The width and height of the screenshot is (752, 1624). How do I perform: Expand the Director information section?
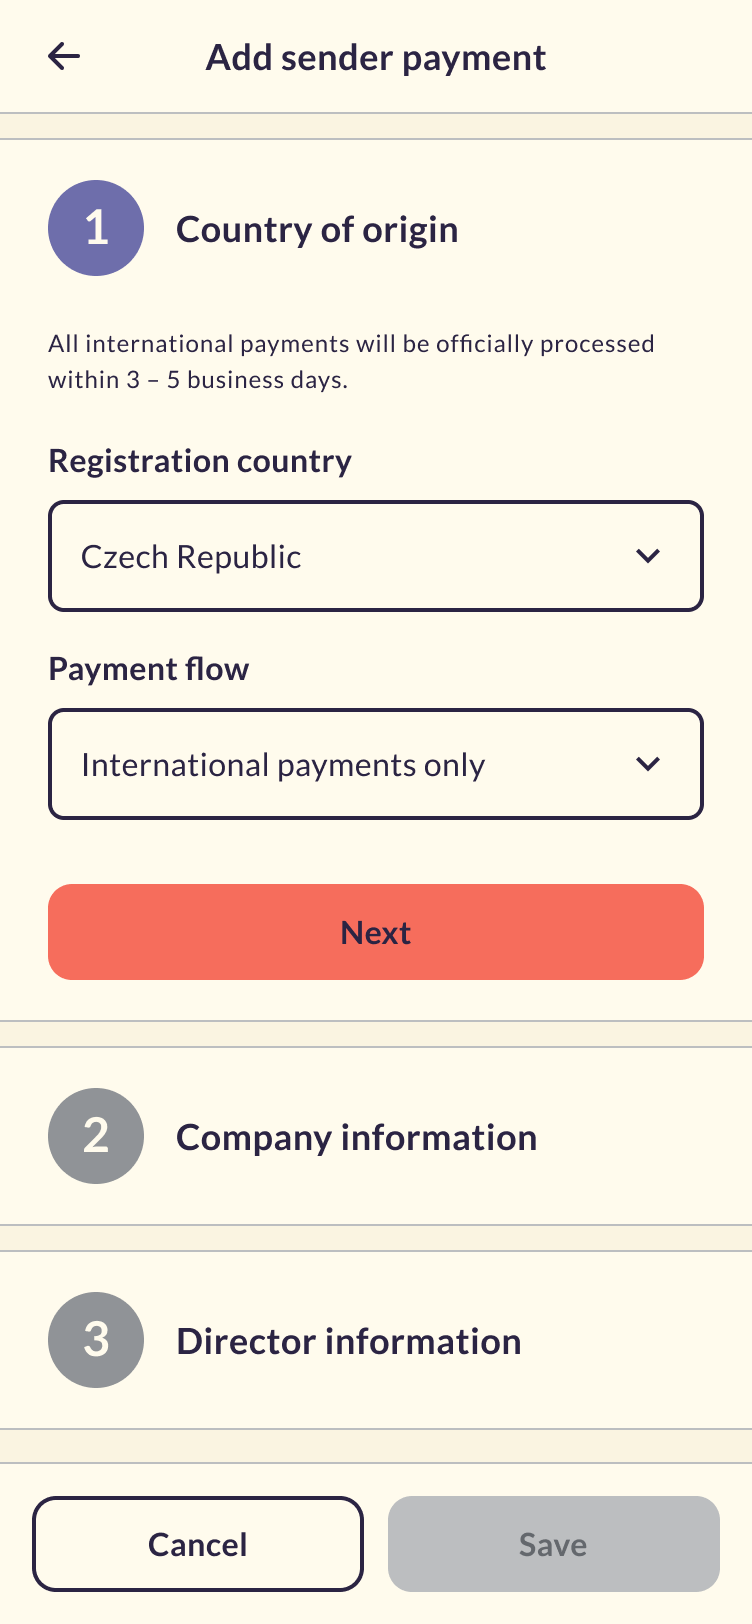pyautogui.click(x=349, y=1341)
